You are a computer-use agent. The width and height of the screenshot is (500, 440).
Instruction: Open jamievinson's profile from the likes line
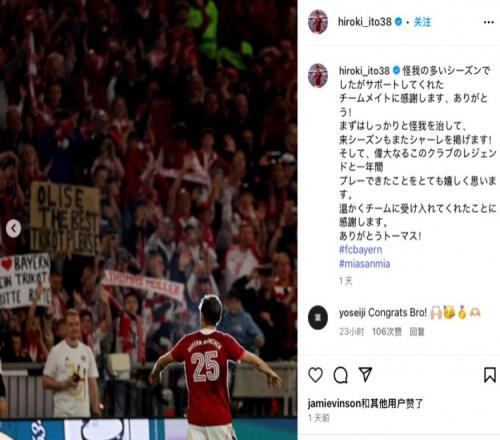click(334, 404)
